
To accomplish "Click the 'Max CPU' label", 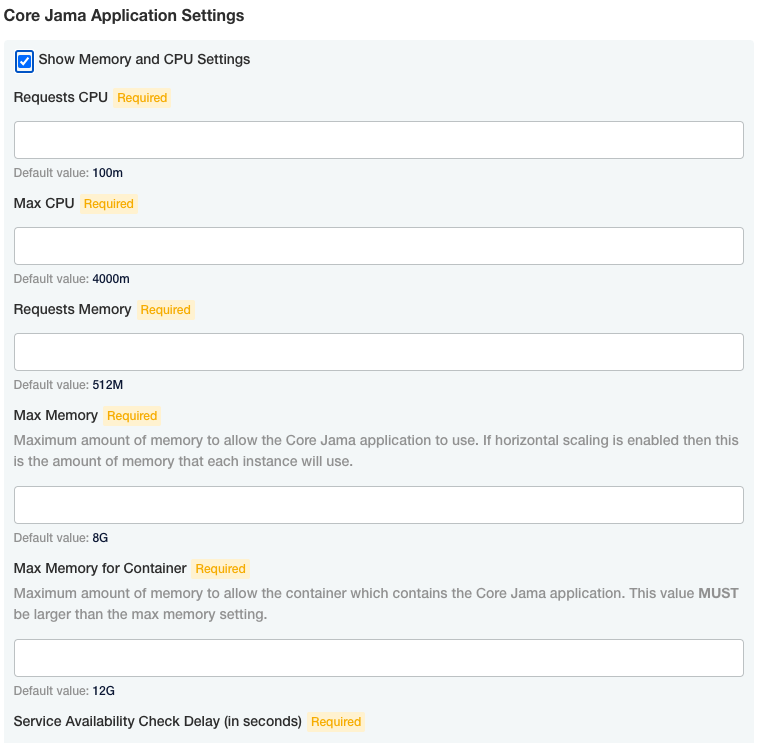I will tap(44, 203).
